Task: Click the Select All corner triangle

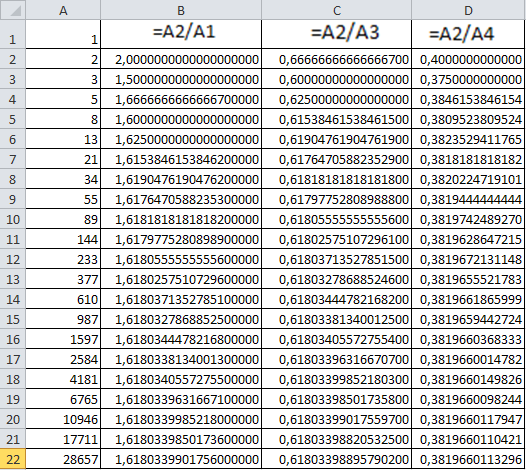Action: pyautogui.click(x=13, y=10)
